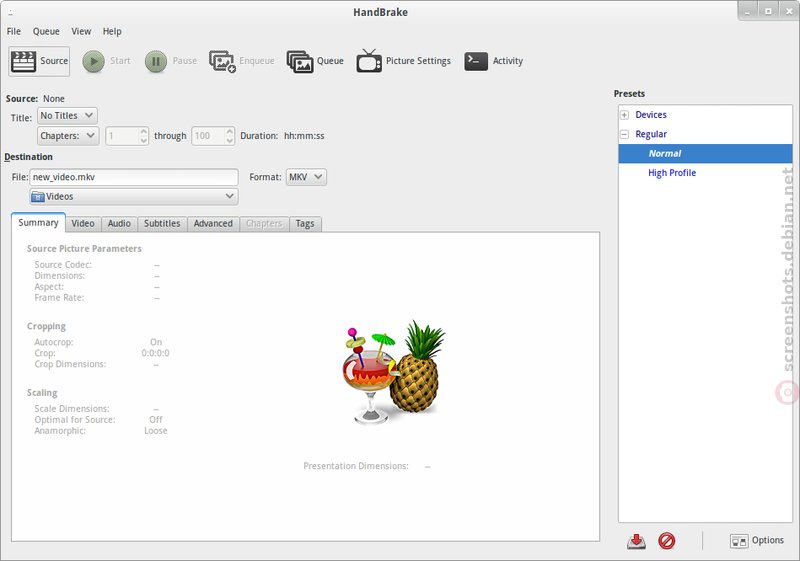Select the Normal preset
The width and height of the screenshot is (800, 561).
coord(705,154)
